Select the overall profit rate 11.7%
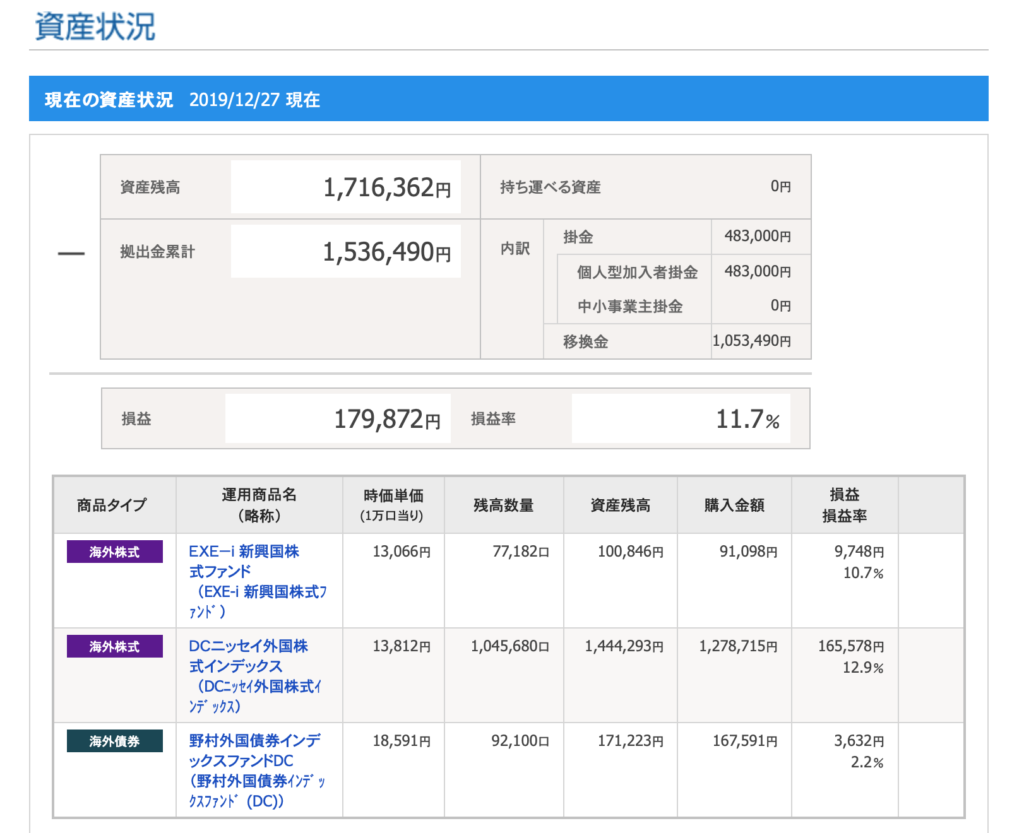The image size is (1024, 833). pos(748,419)
